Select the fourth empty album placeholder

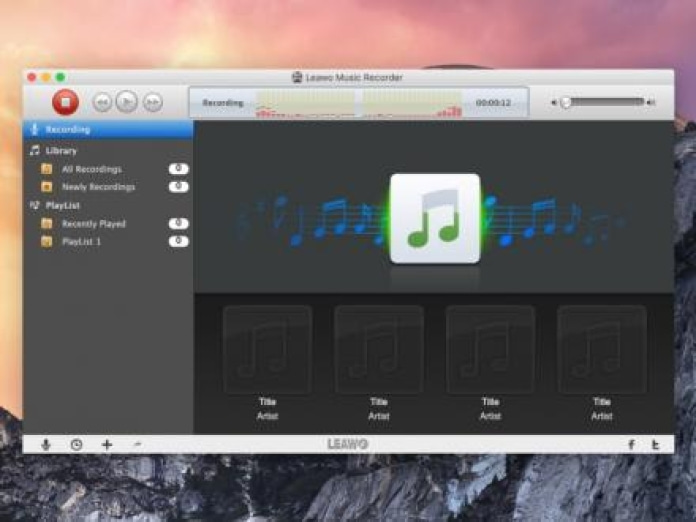click(602, 350)
